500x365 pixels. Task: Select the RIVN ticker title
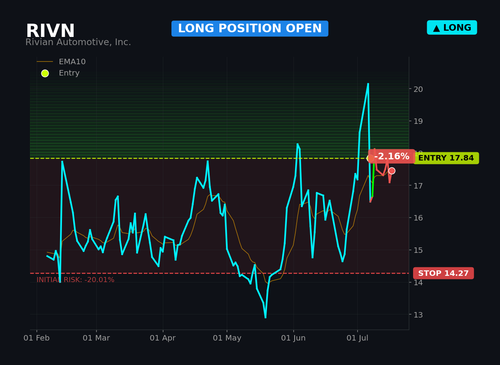pos(50,30)
